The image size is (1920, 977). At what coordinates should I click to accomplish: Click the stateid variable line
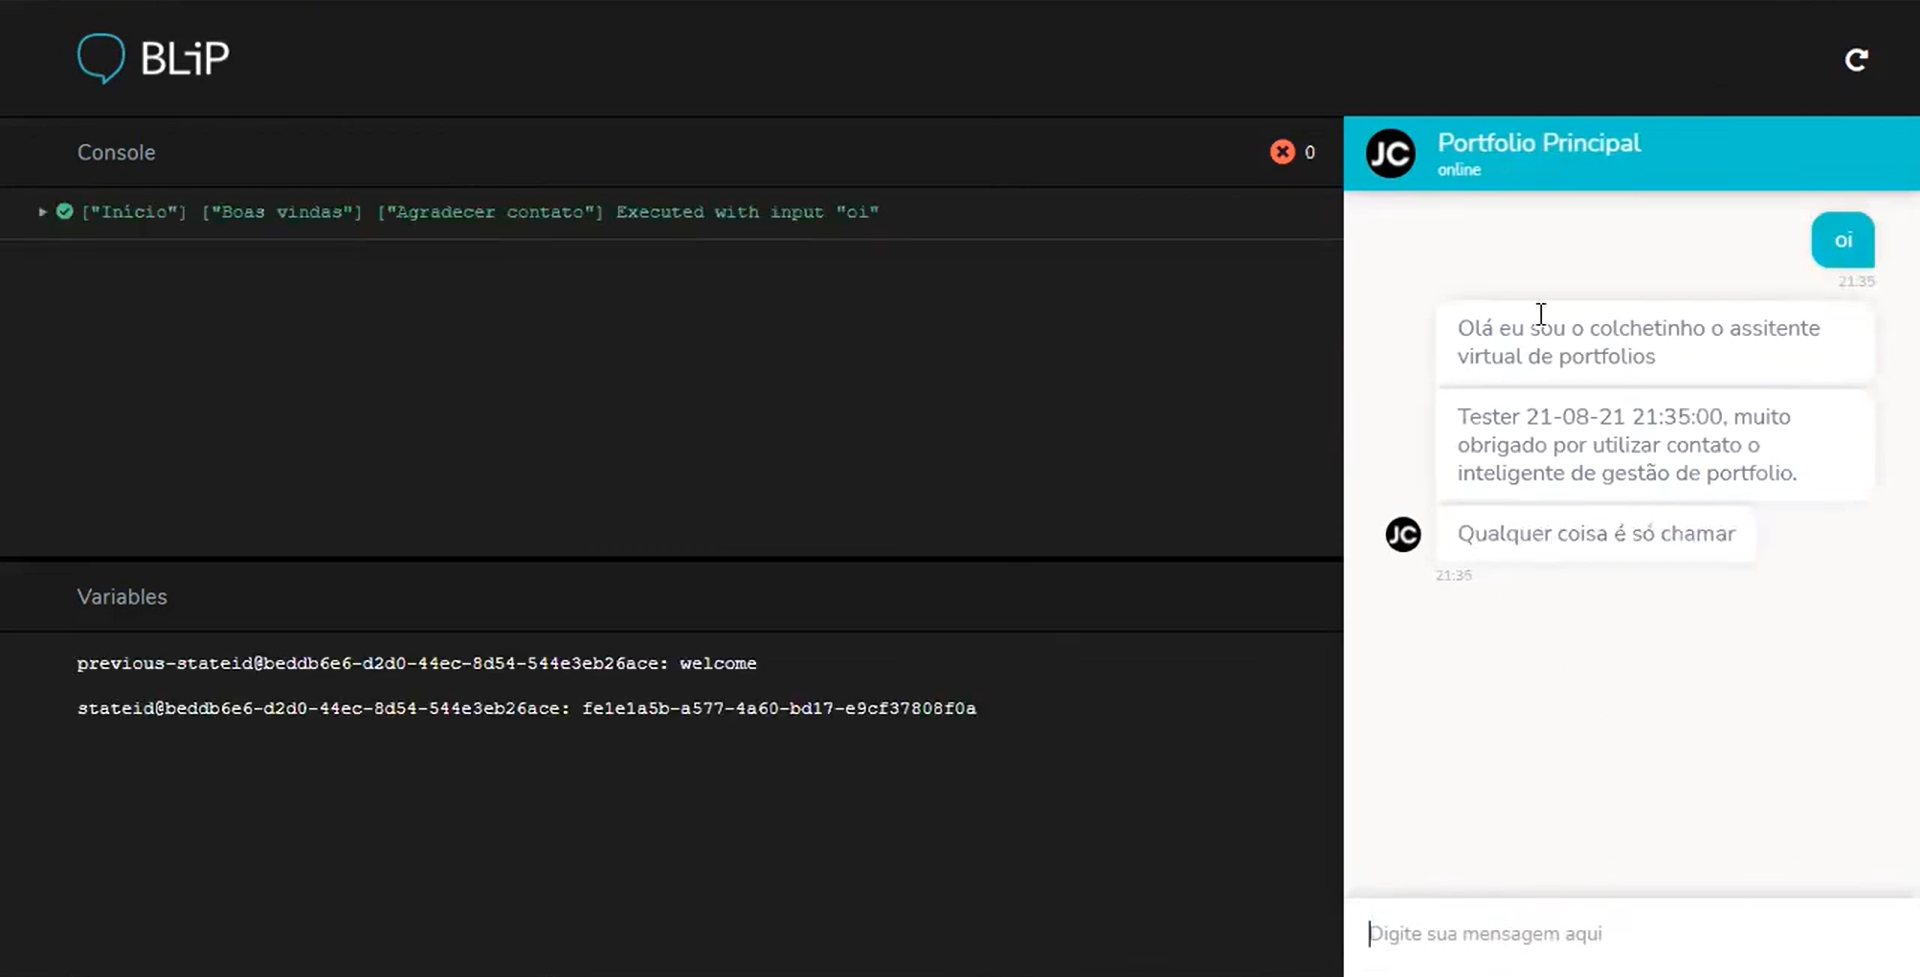point(526,709)
